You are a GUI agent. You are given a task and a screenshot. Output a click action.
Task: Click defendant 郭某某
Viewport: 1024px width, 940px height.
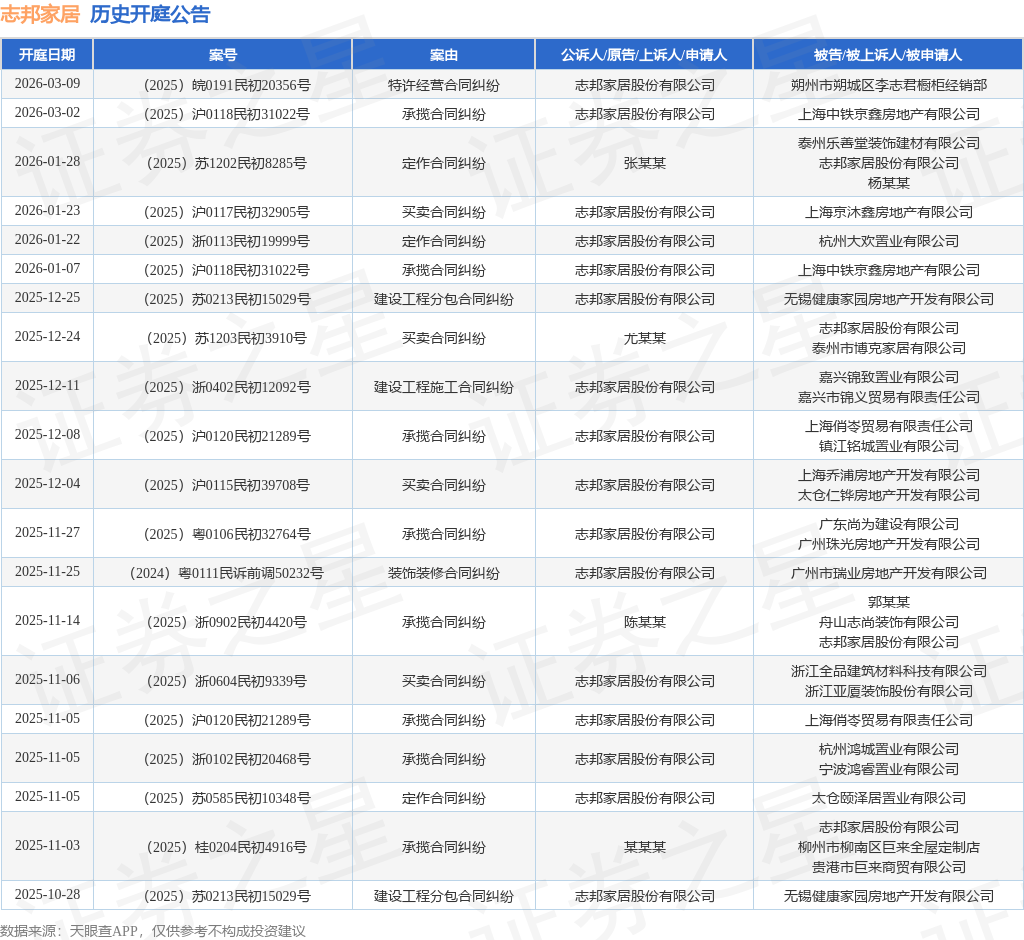[889, 602]
